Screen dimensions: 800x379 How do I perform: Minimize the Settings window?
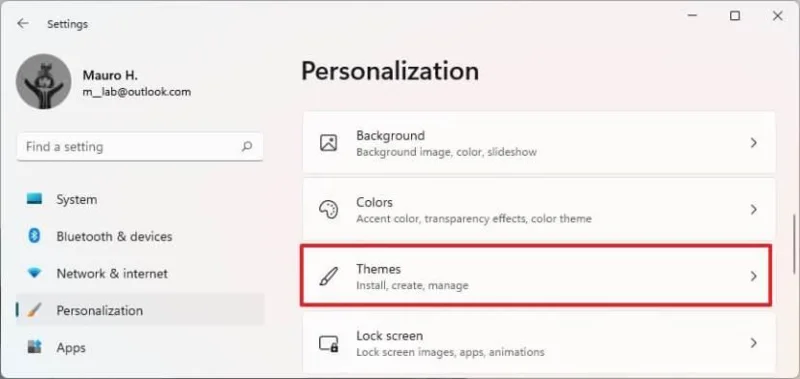point(692,16)
